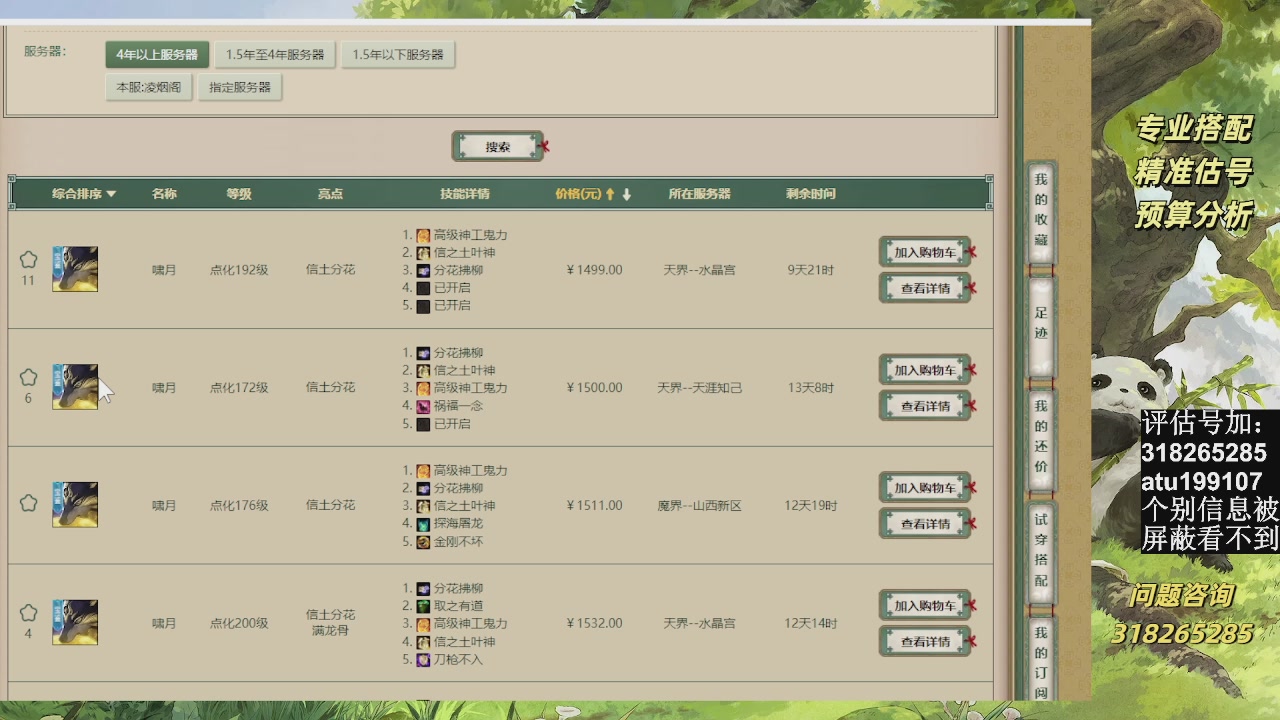Click the 技能详情 column header
The image size is (1280, 720).
465,194
